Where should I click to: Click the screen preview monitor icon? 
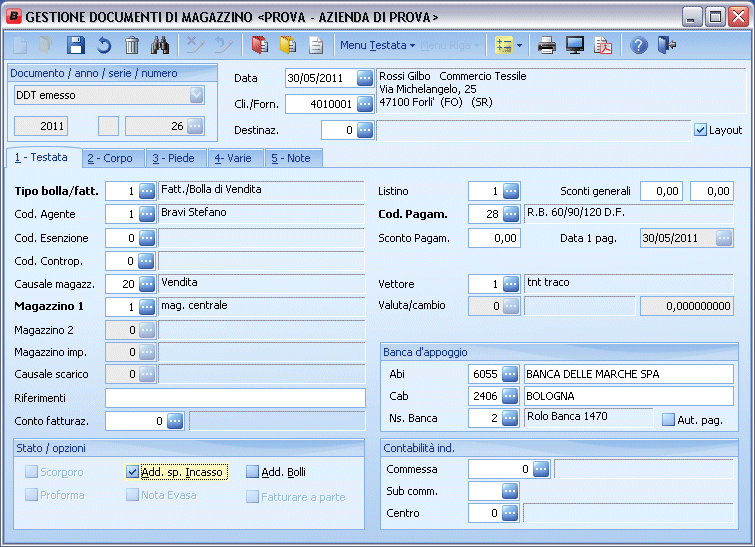point(575,45)
